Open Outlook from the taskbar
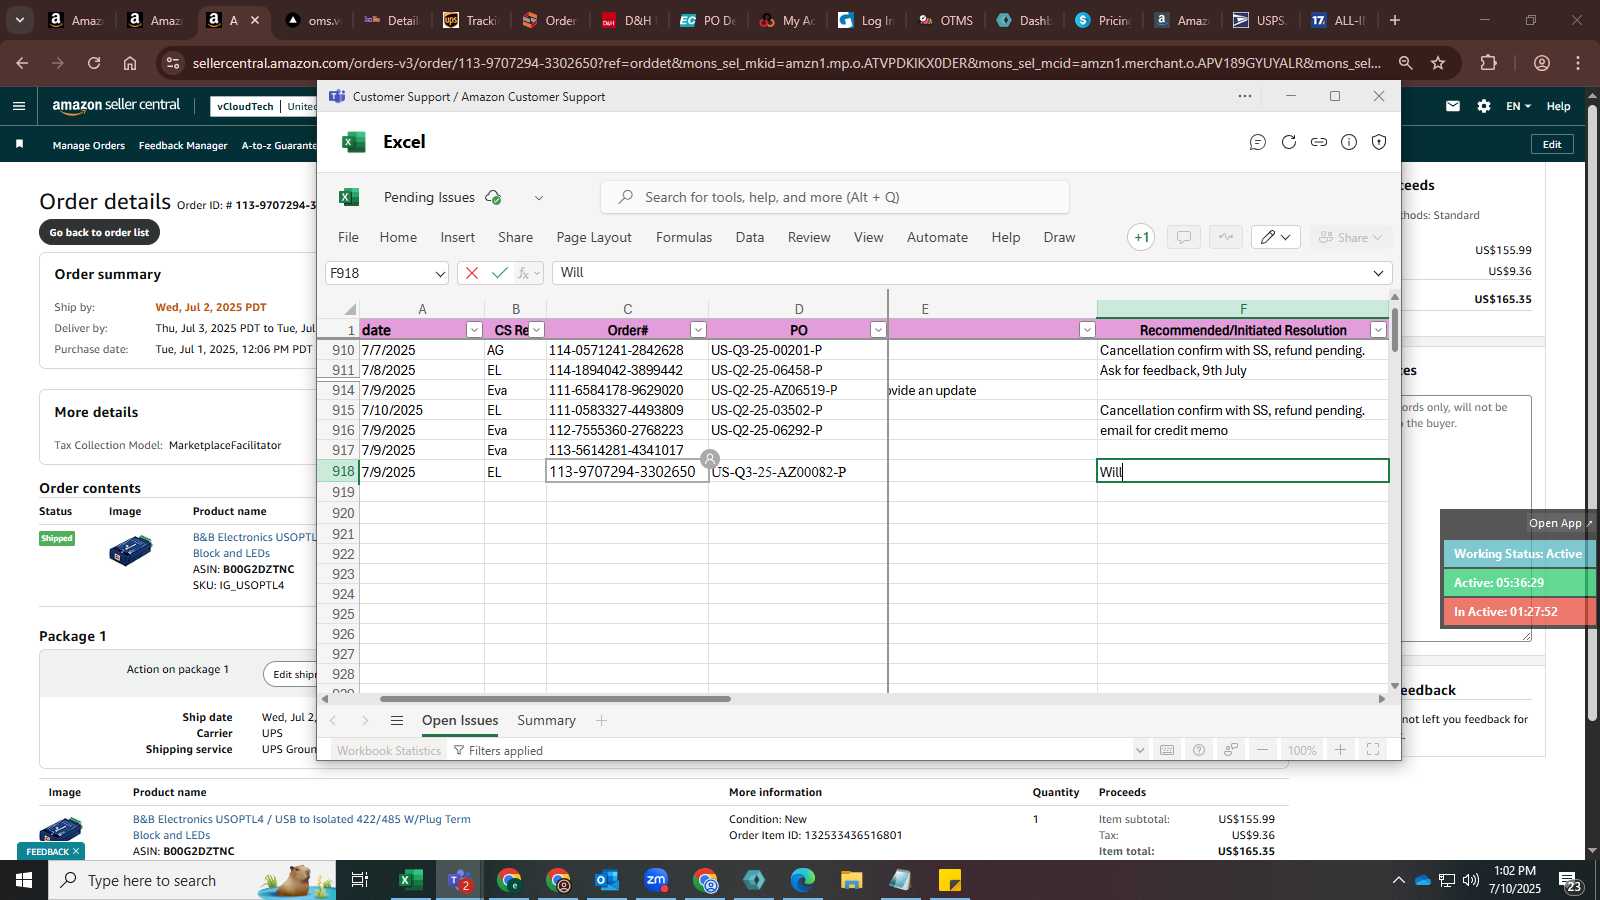1600x900 pixels. tap(607, 880)
